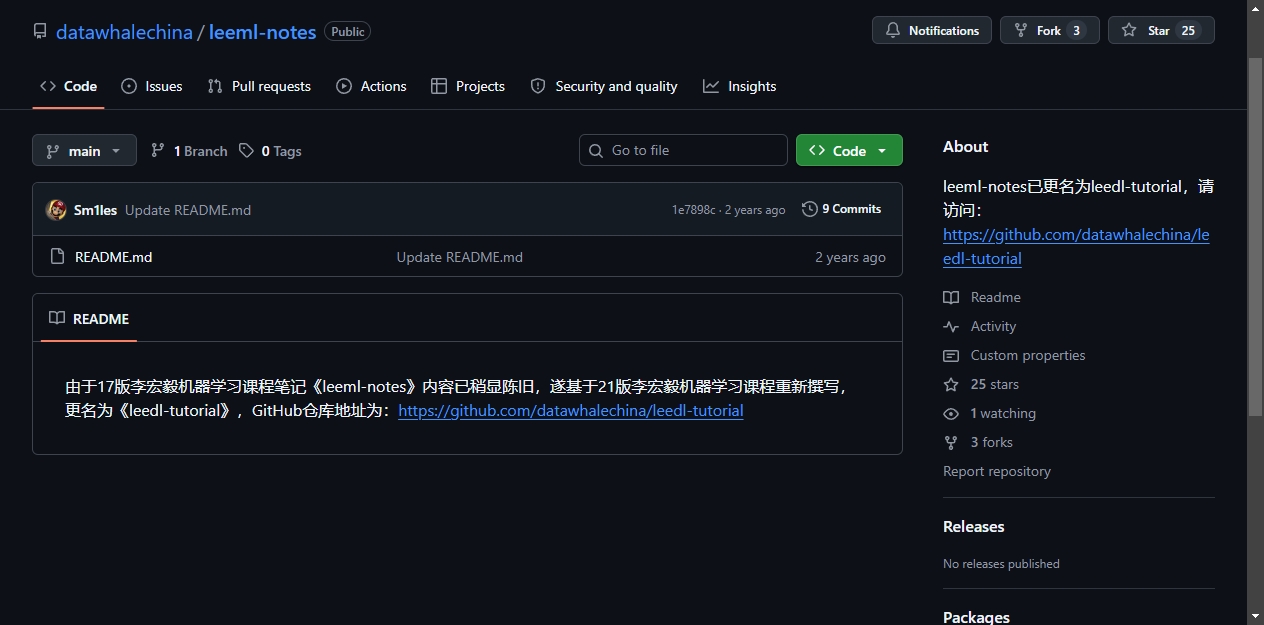Fork the repository
1264x625 pixels.
[1049, 30]
